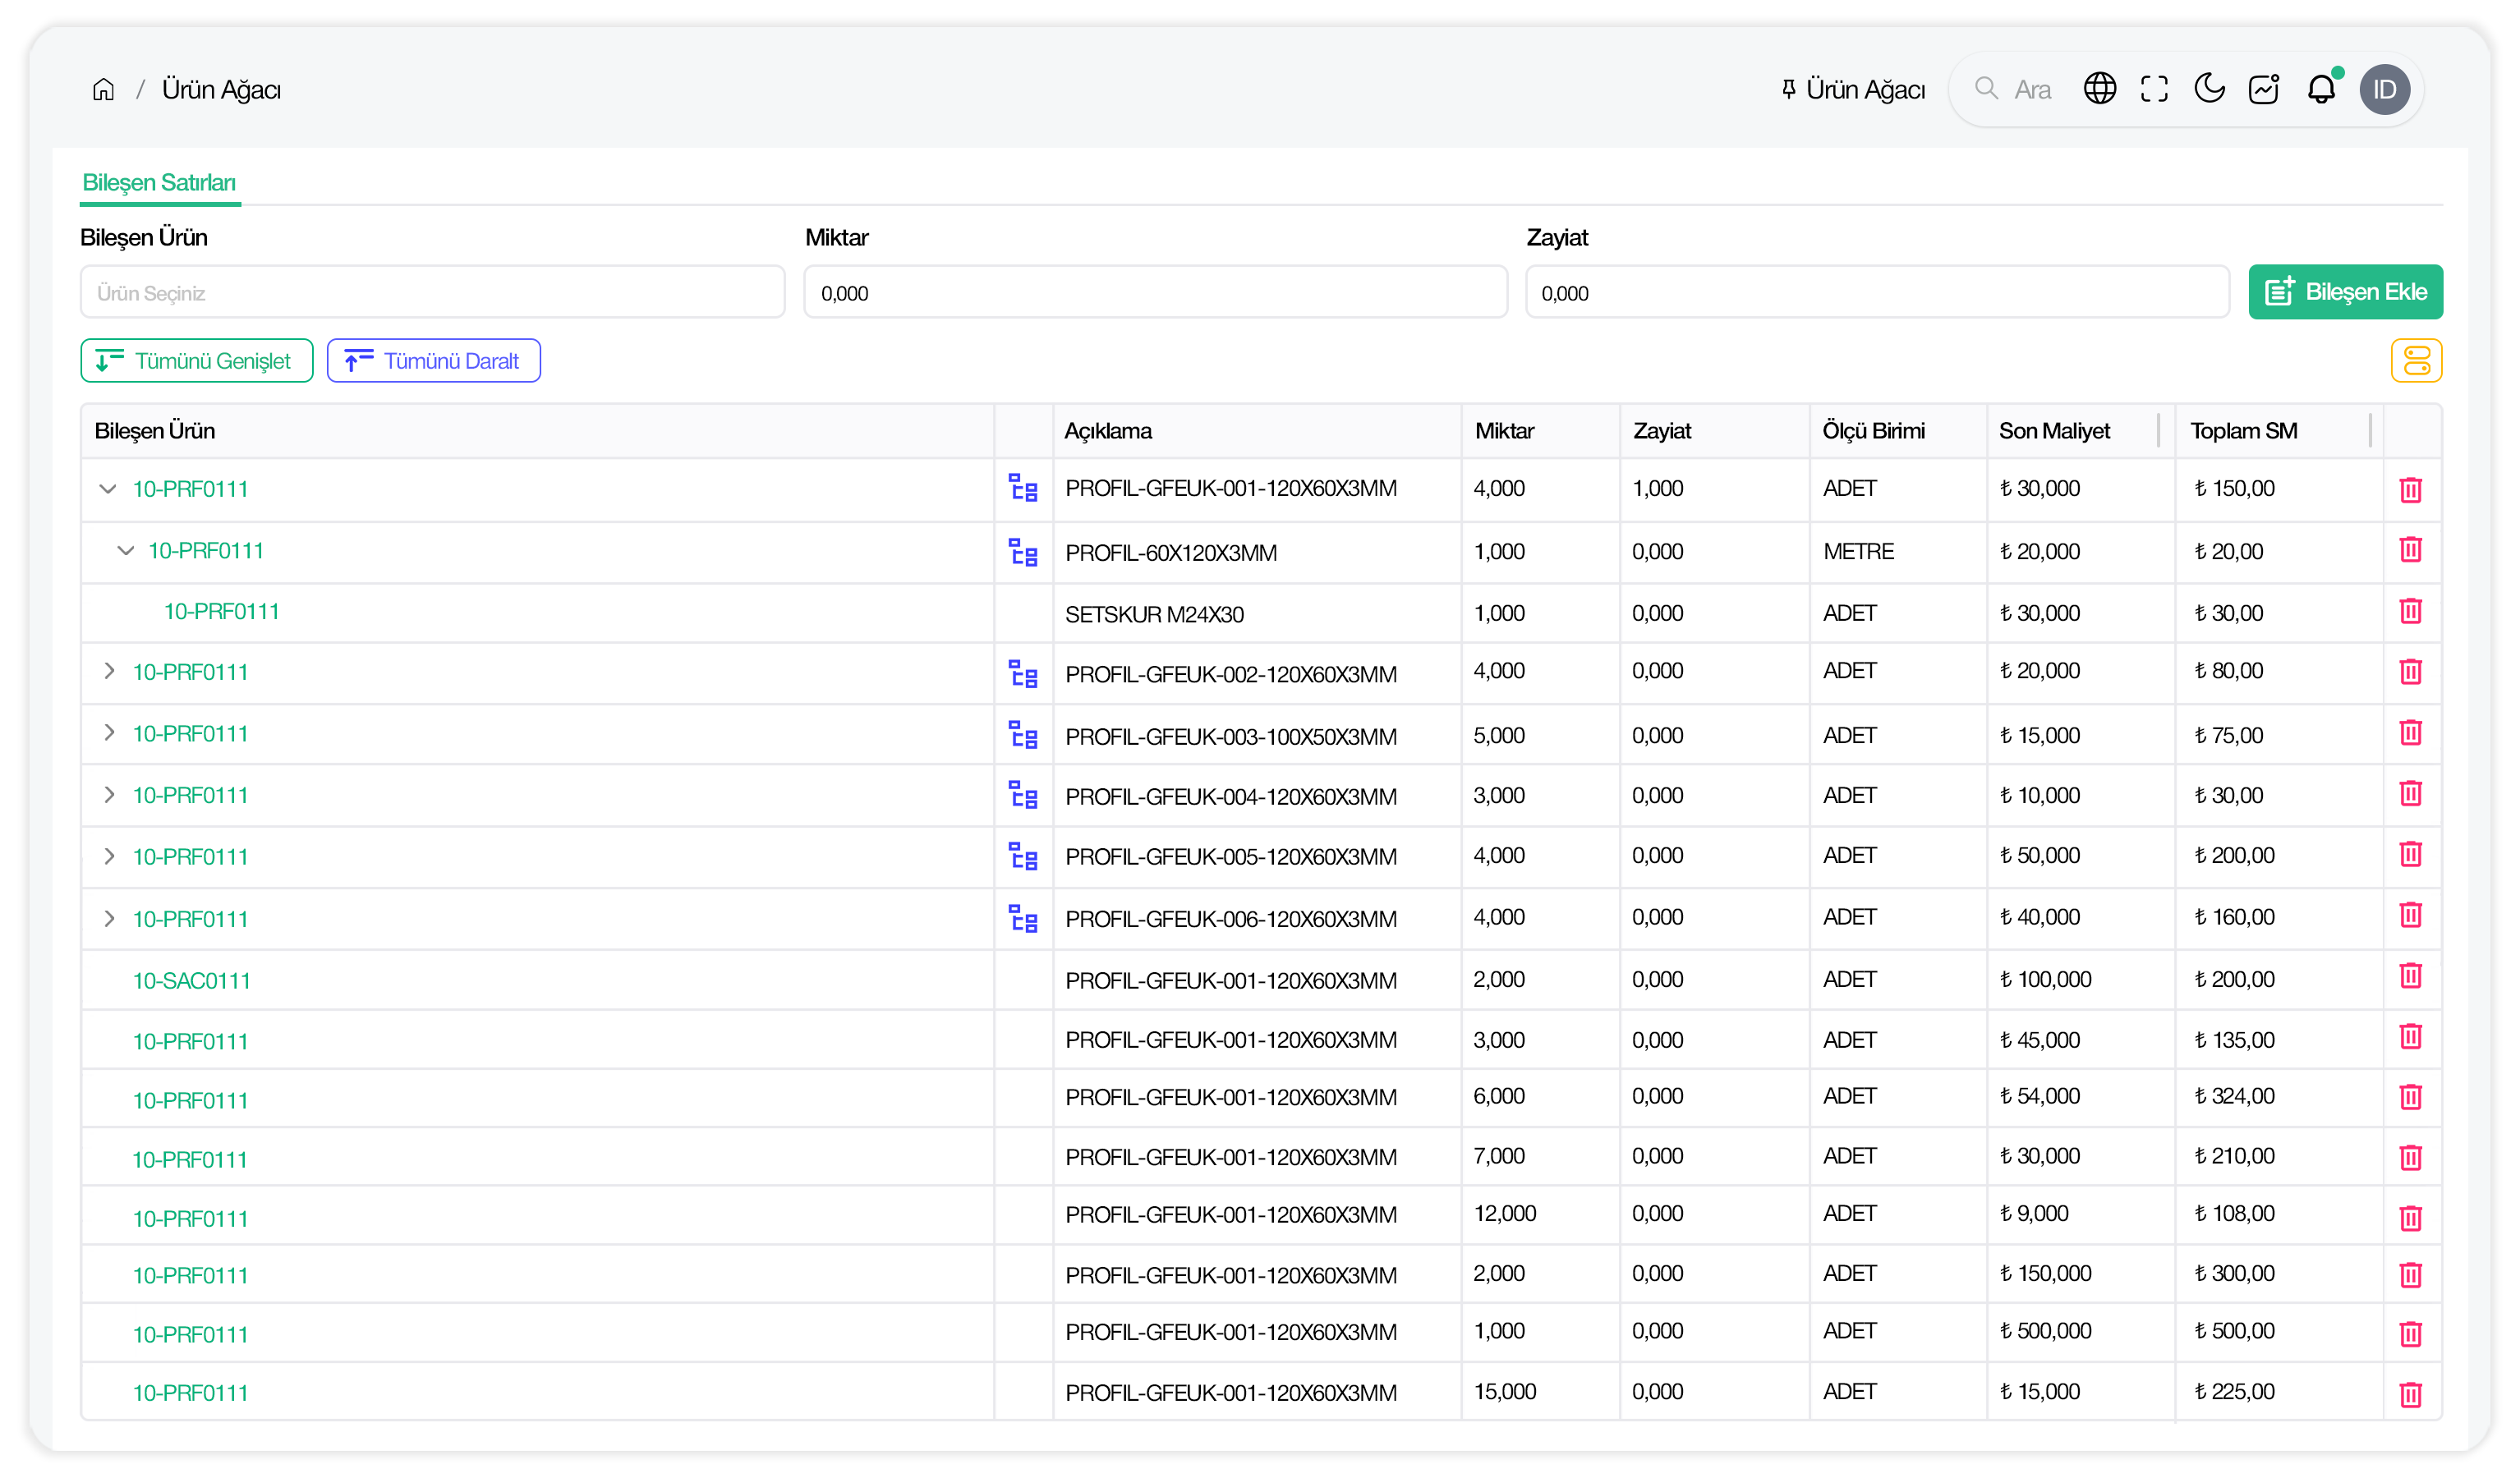Click Ürün Ağacı breadcrumb item
Viewport: 2520px width, 1478px height.
221,90
